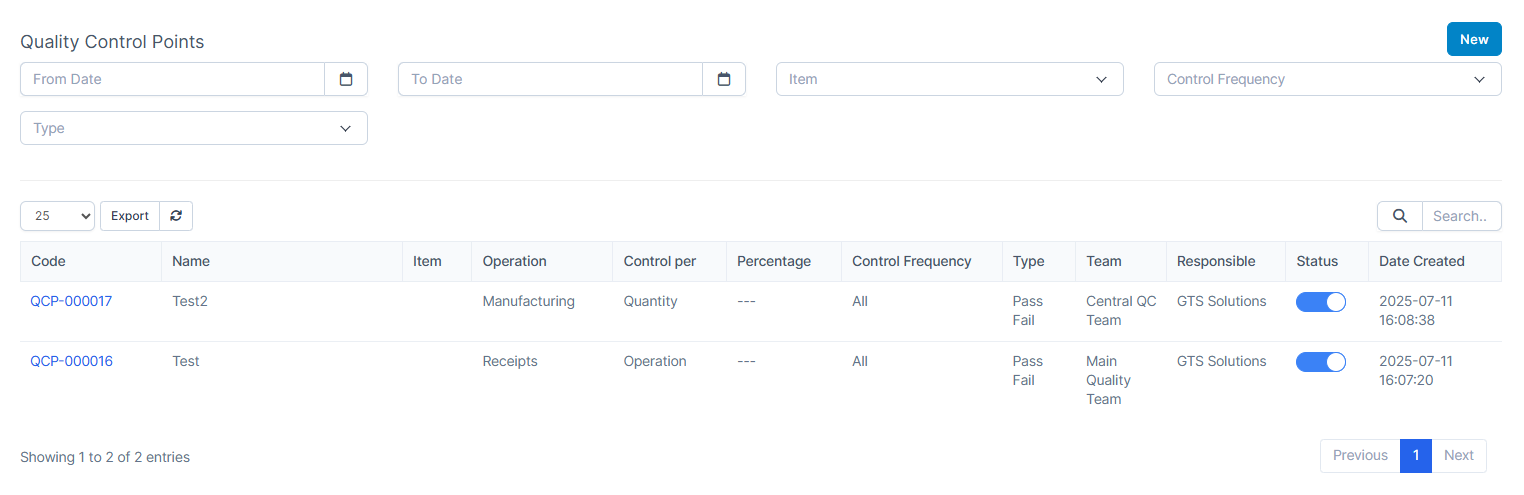Click inside the From Date field
Screen dimensions: 1524x495
(173, 79)
